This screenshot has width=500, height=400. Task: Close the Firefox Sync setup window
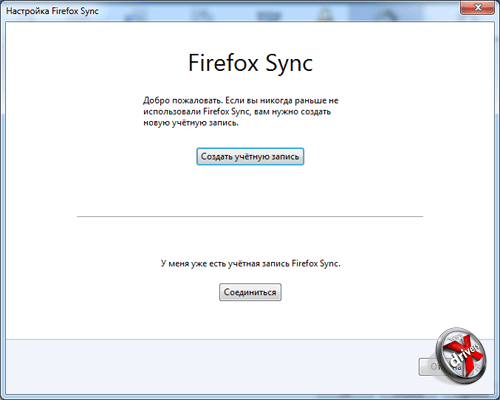(x=477, y=8)
